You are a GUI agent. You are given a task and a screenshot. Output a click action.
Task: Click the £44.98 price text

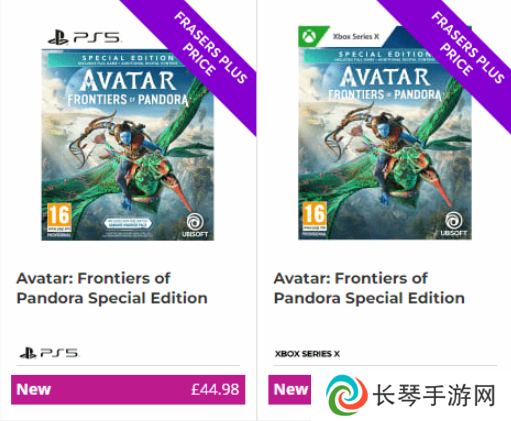(x=215, y=389)
